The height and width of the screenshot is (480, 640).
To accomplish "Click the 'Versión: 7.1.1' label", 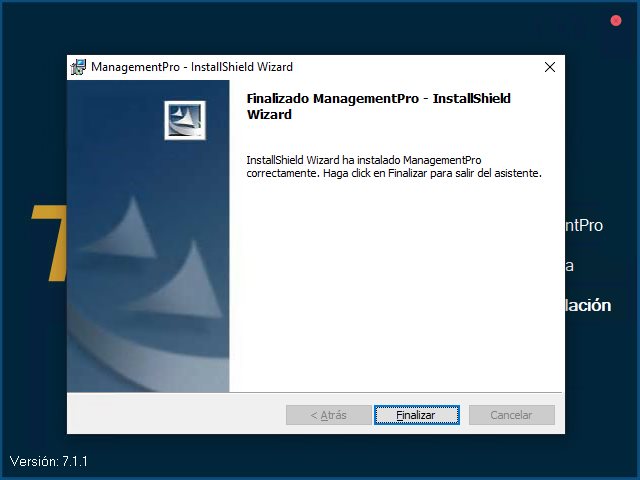I will coord(49,461).
